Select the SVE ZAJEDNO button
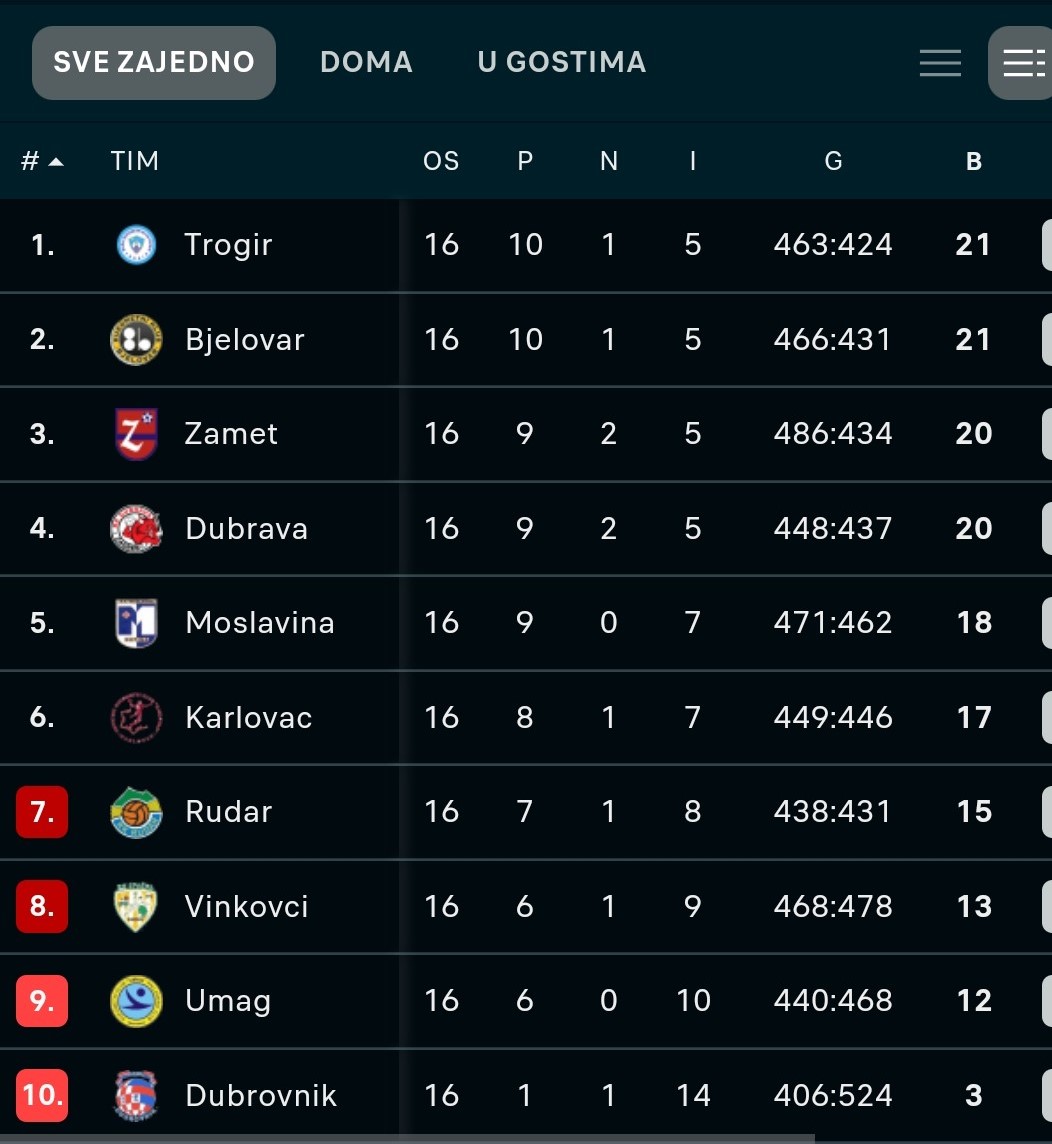The height and width of the screenshot is (1144, 1052). click(x=154, y=63)
